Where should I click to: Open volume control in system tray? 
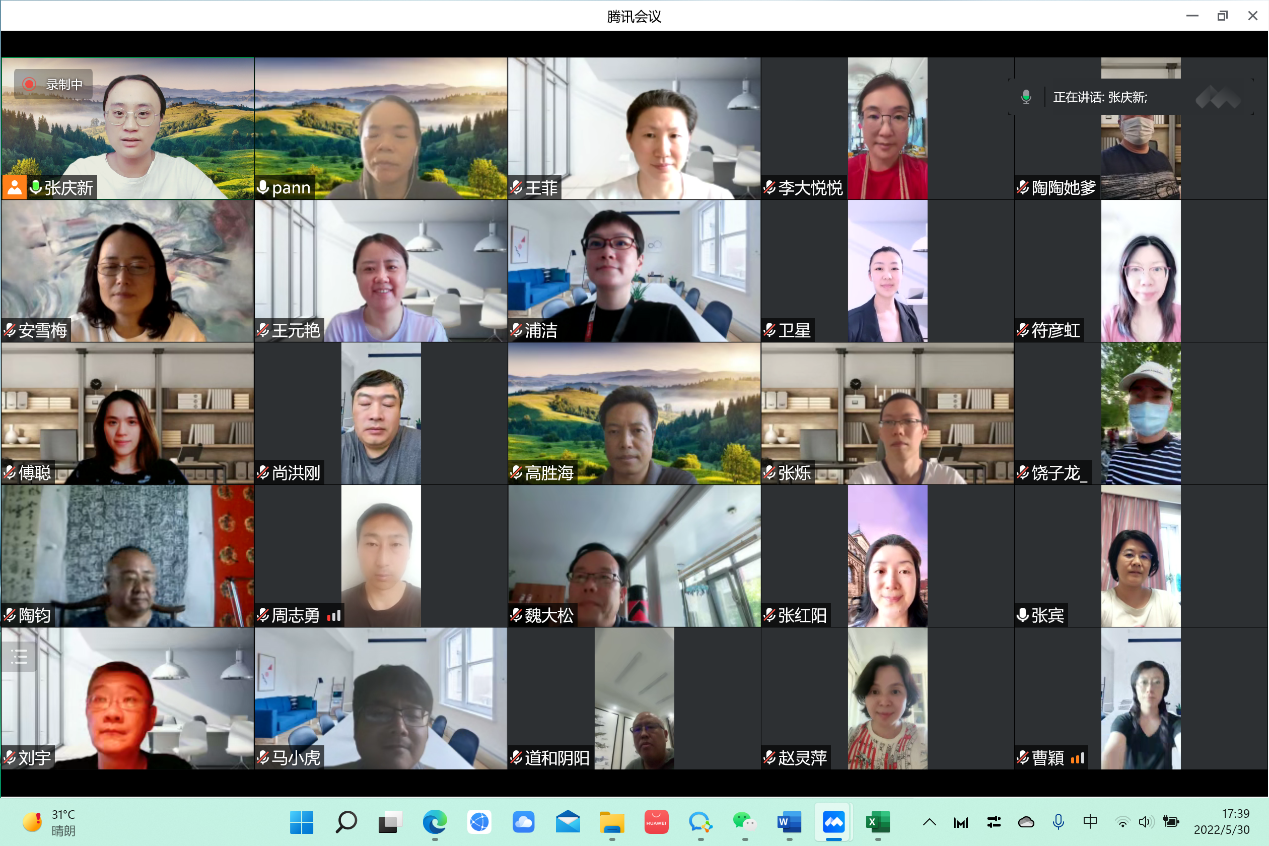[1146, 822]
